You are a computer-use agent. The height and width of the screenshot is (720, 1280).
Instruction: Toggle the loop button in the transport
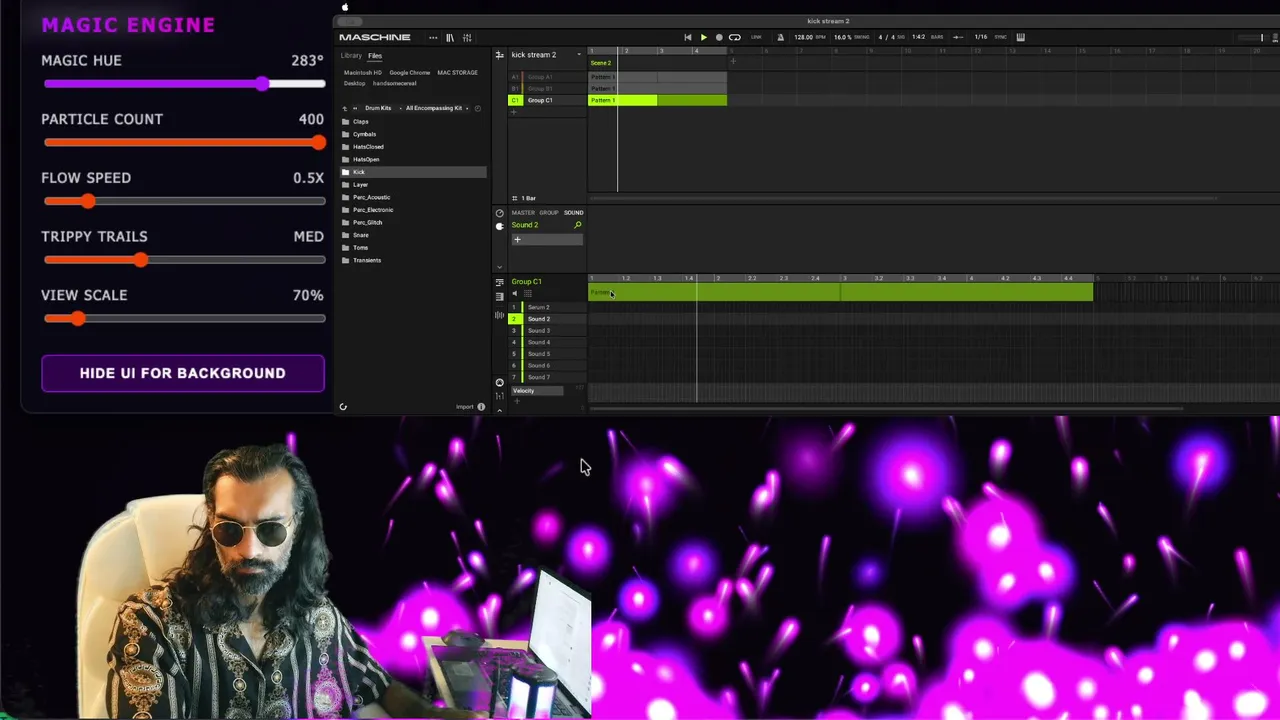[x=735, y=37]
